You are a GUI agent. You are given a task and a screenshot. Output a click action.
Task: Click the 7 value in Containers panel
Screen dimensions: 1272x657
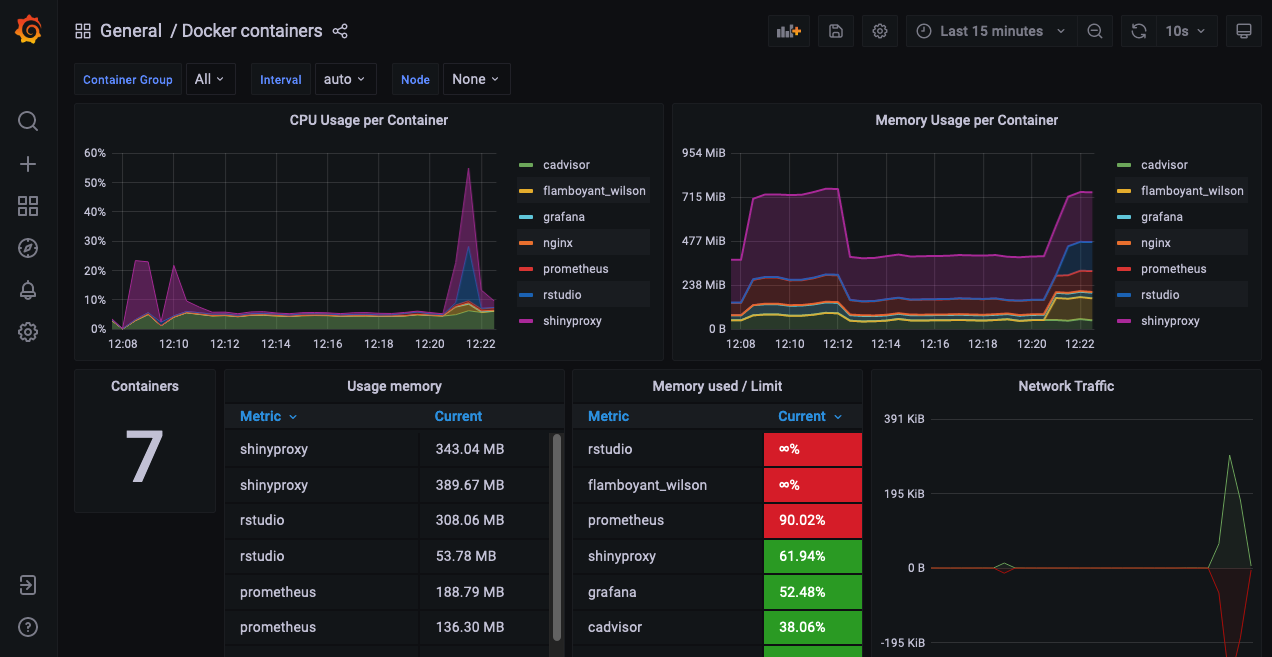point(144,456)
